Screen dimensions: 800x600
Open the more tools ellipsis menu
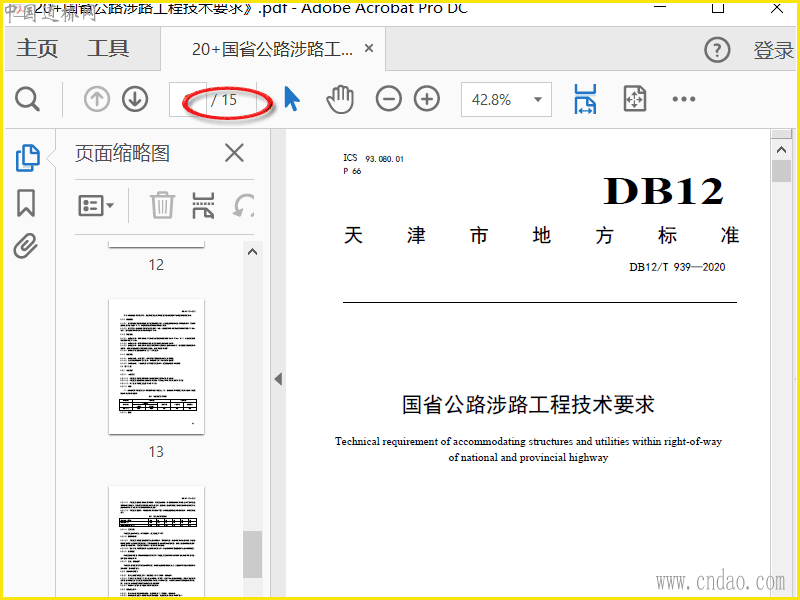(684, 99)
